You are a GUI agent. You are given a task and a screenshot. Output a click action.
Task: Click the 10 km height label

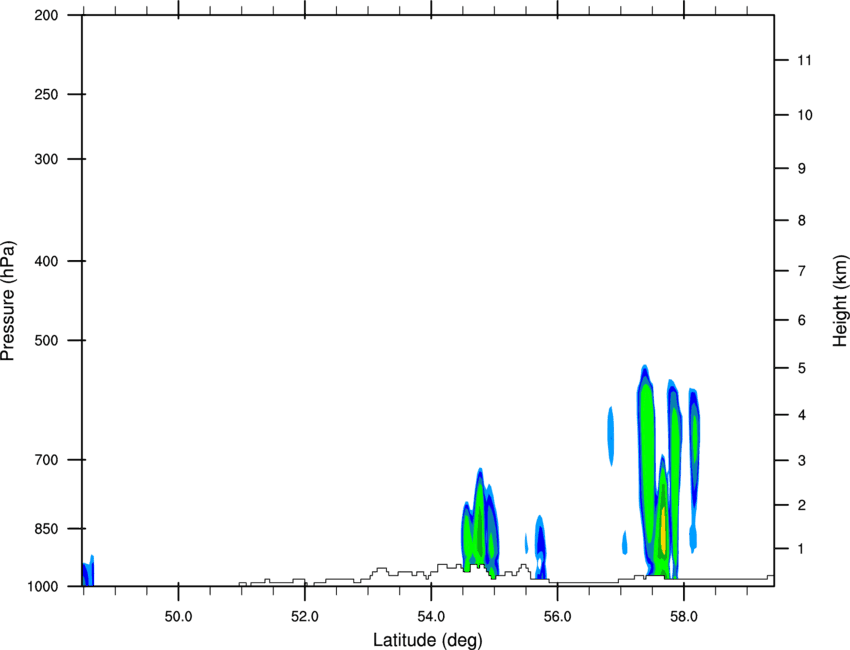(804, 115)
